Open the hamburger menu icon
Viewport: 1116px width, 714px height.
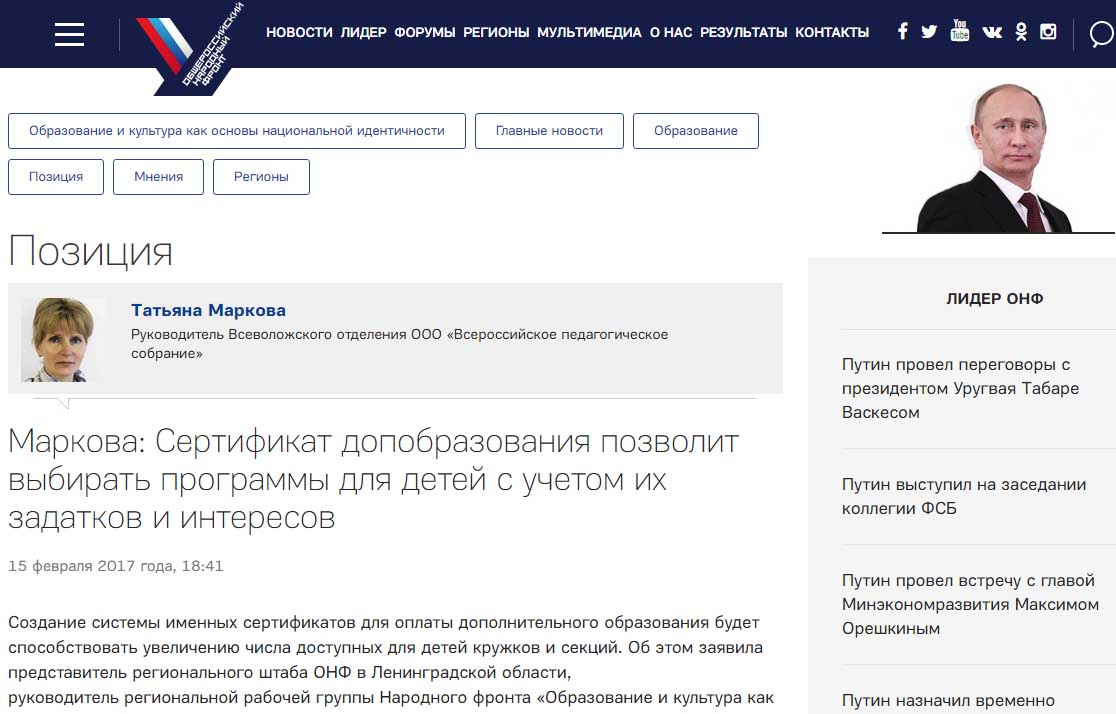tap(69, 33)
